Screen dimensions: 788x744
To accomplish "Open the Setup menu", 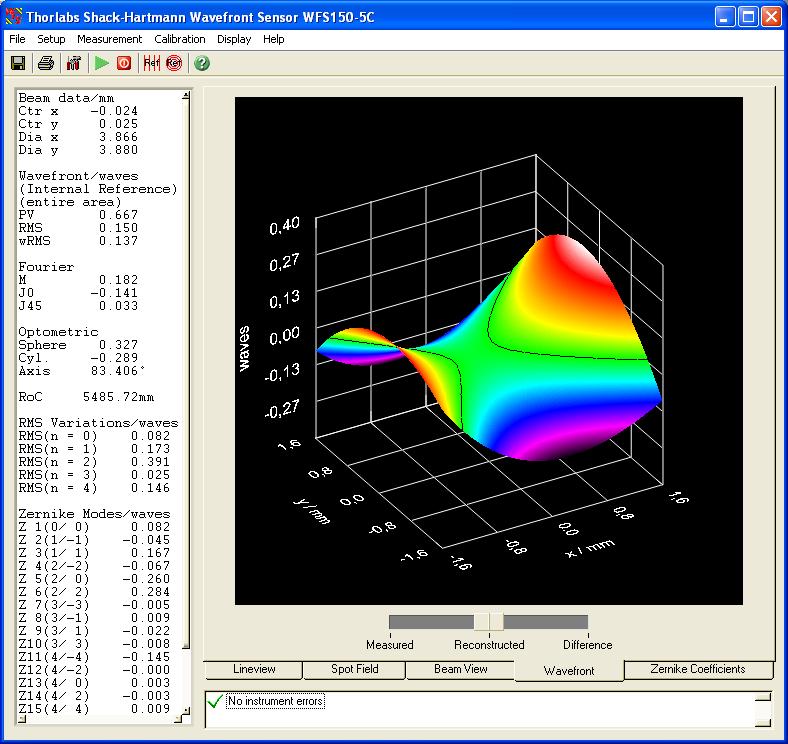I will [x=51, y=39].
